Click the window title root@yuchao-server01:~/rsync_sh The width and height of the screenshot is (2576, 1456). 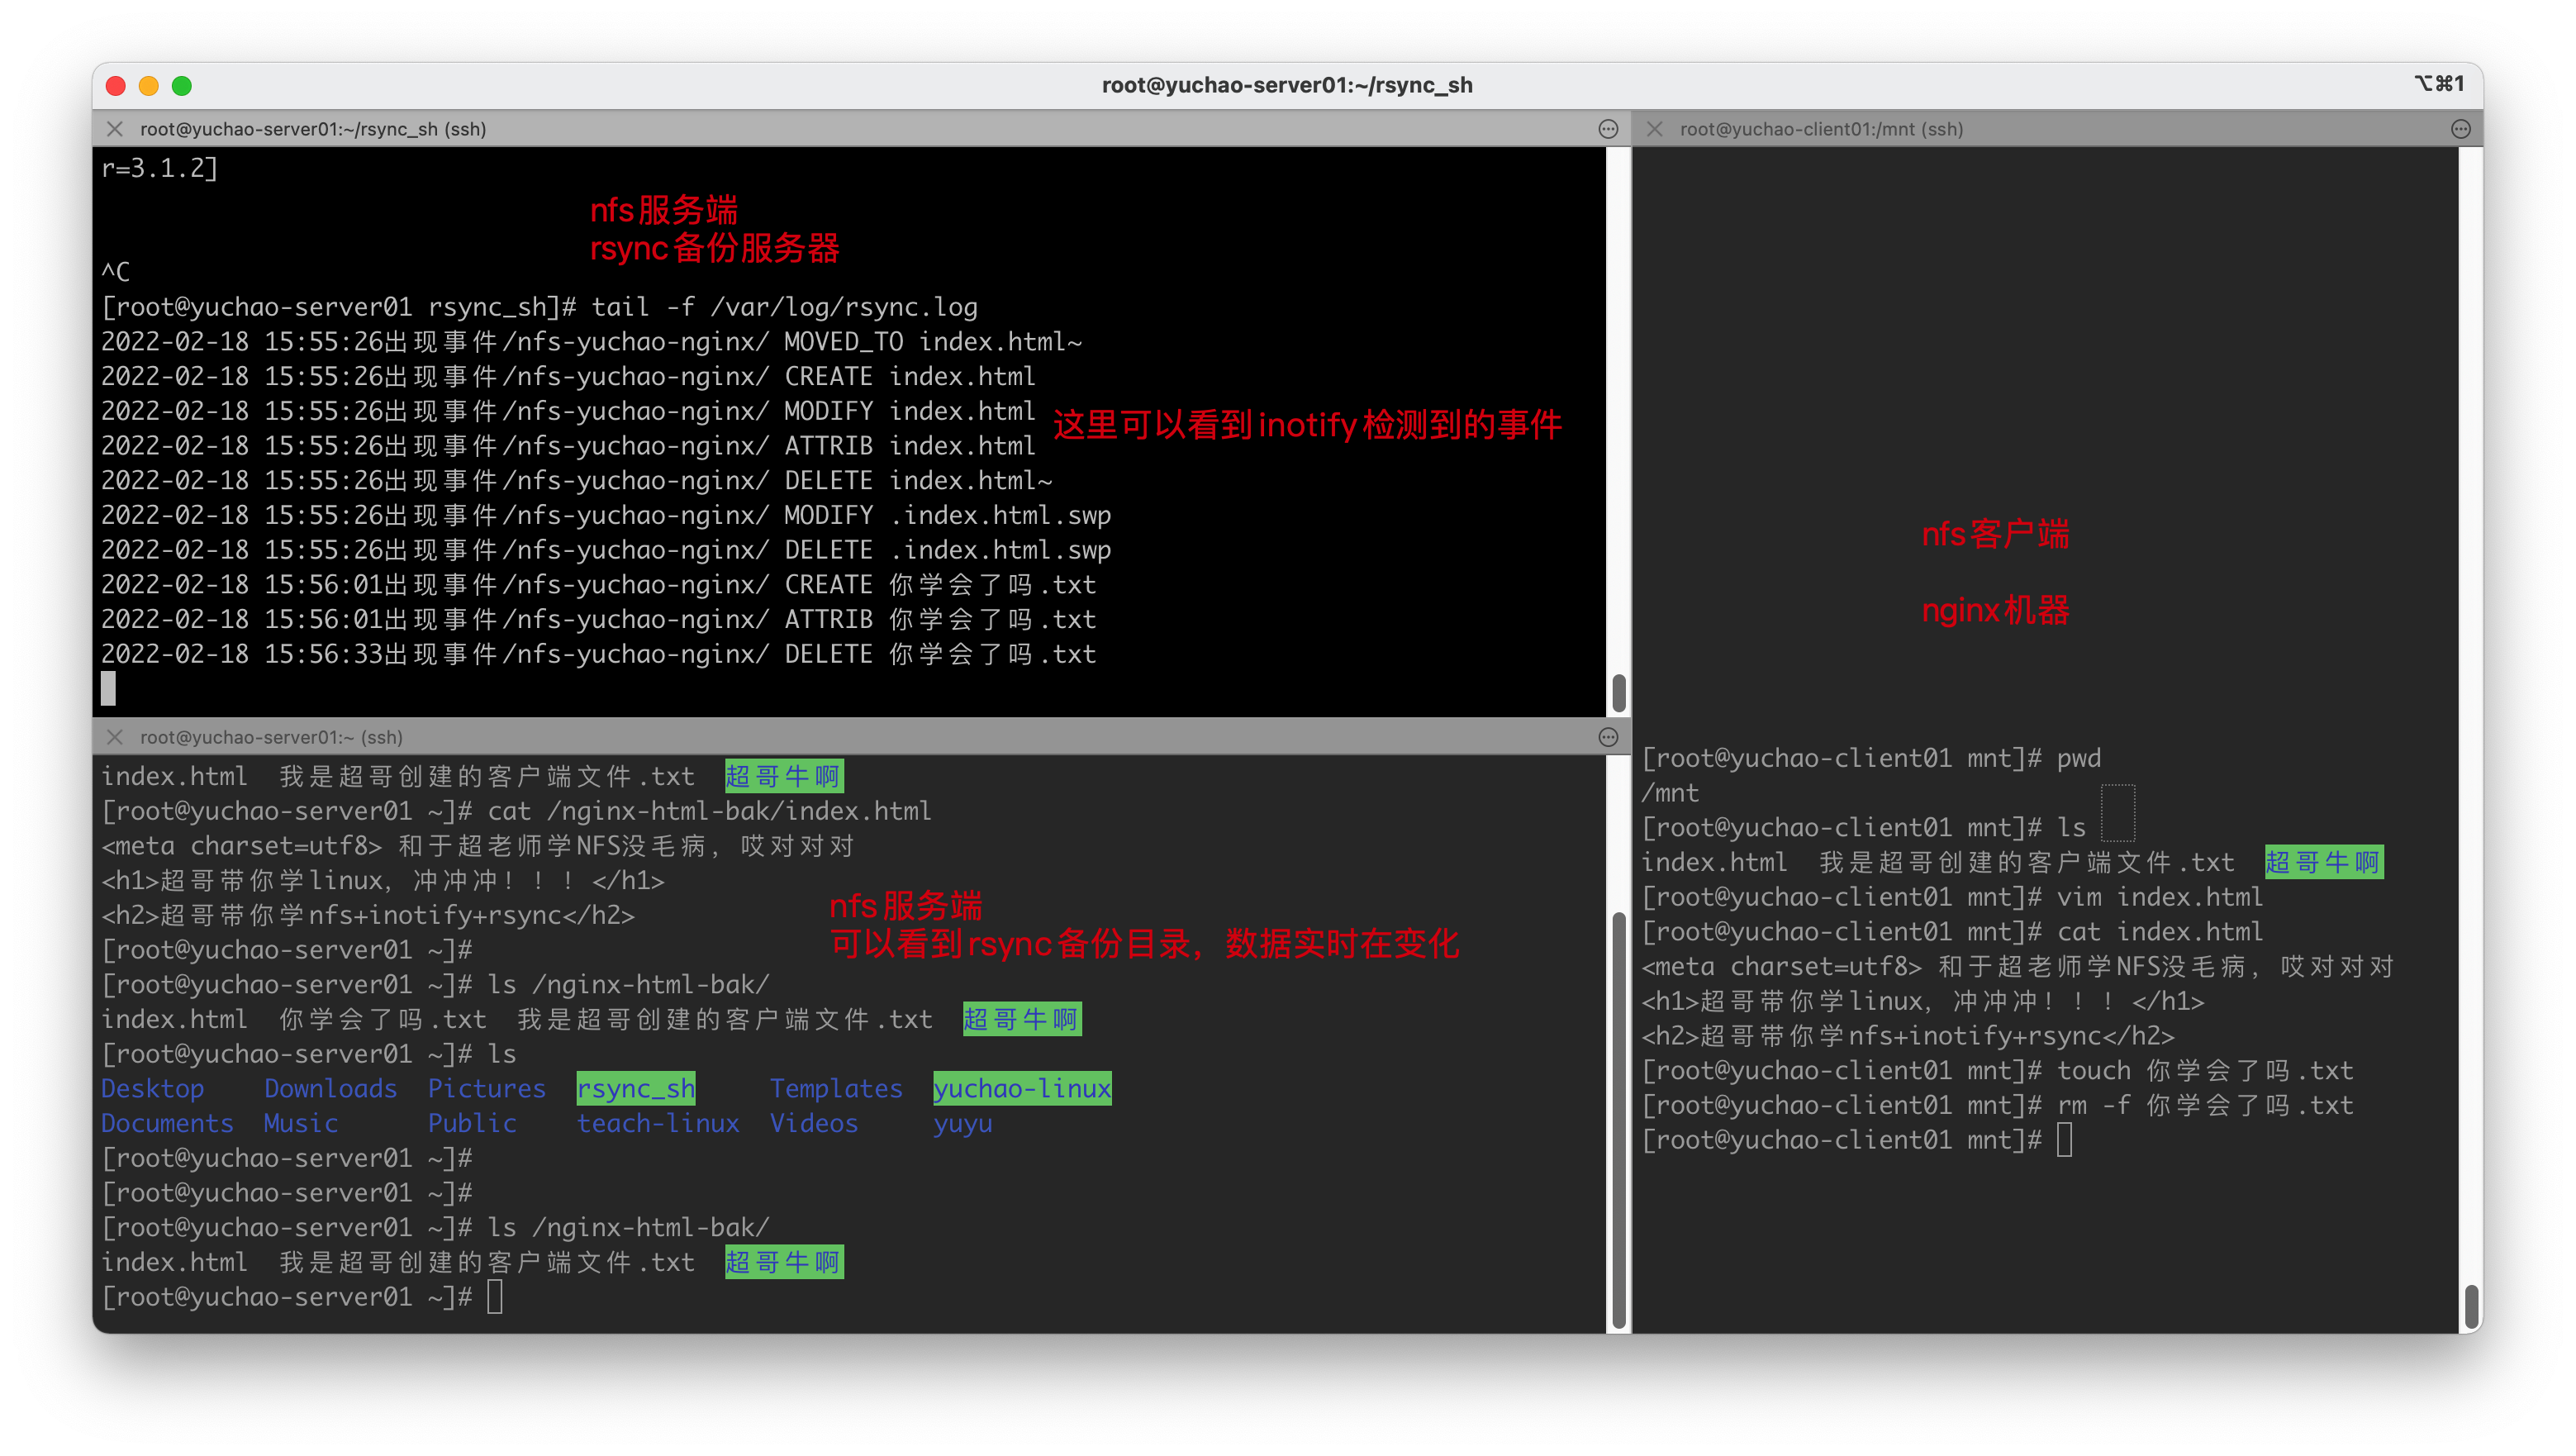point(1287,85)
